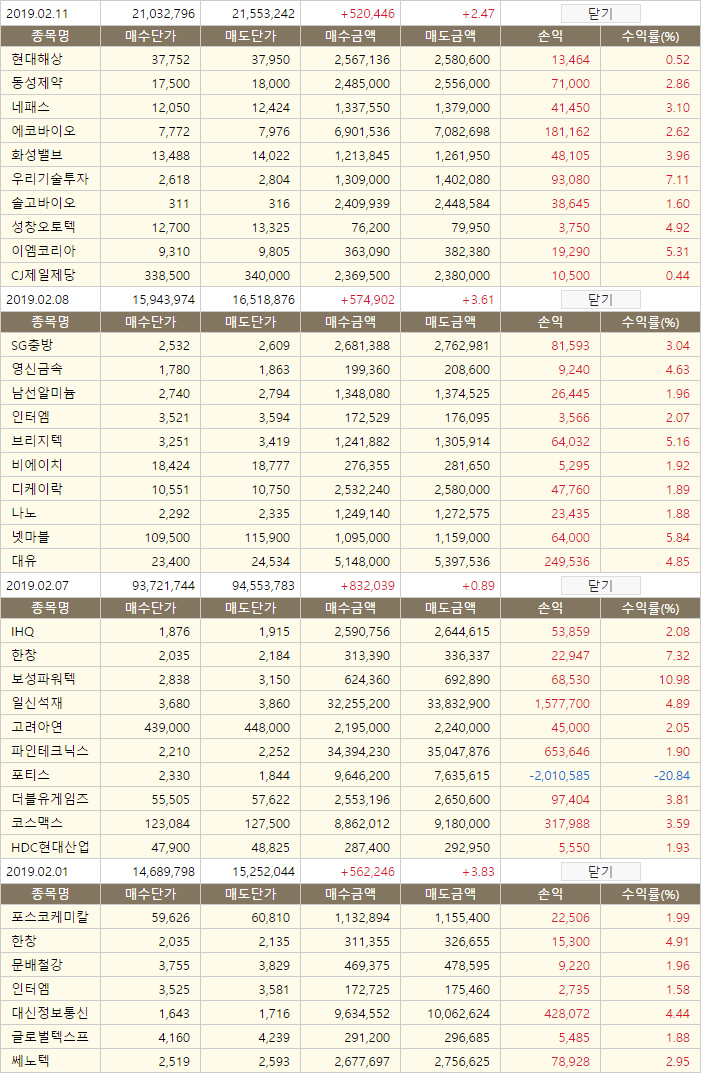Select the date 2019.02.07

pos(38,586)
